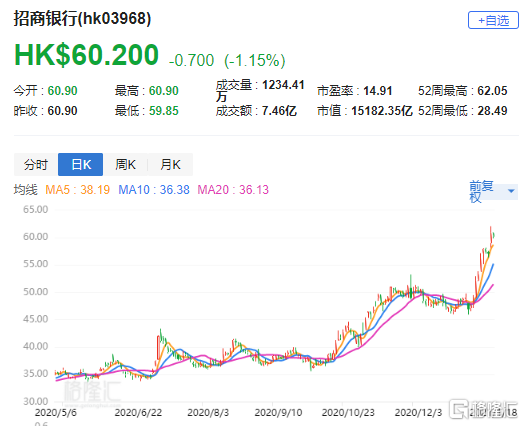Click the MA5 : 38.19 indicator label
Screen dimensions: 524x426
(x=78, y=190)
